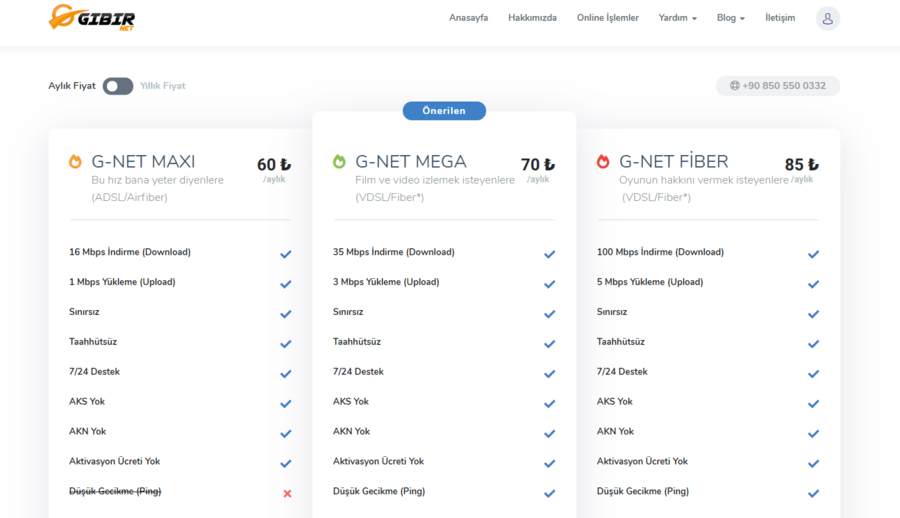Click the 7/24 Destek checkmark in G-NET MEGA
Image resolution: width=900 pixels, height=518 pixels.
549,373
